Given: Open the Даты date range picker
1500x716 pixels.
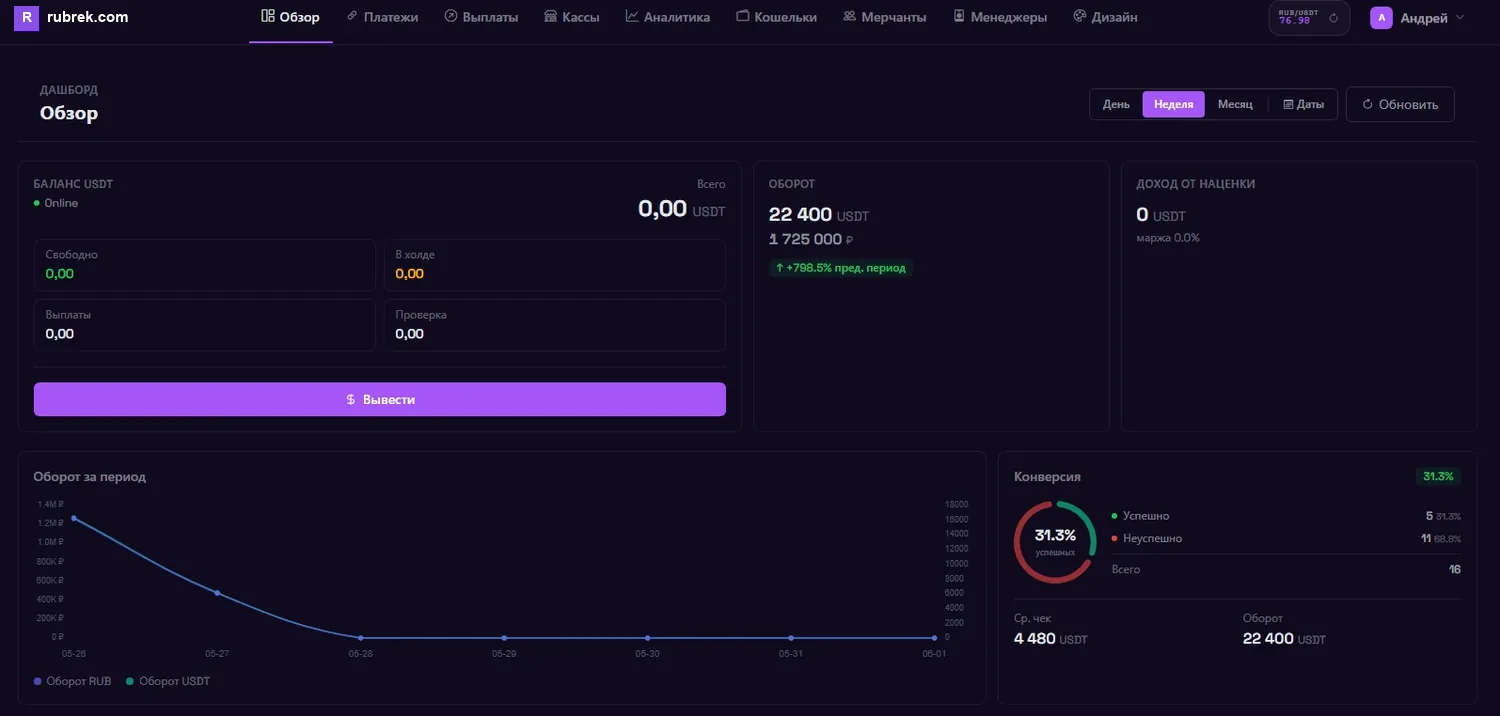Looking at the screenshot, I should tap(1303, 104).
